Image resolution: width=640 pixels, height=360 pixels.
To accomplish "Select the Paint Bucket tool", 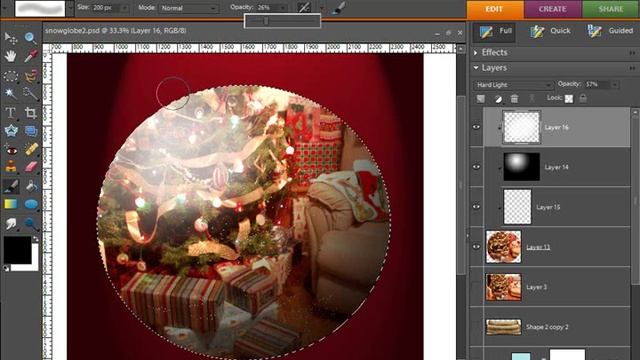I will pos(31,186).
